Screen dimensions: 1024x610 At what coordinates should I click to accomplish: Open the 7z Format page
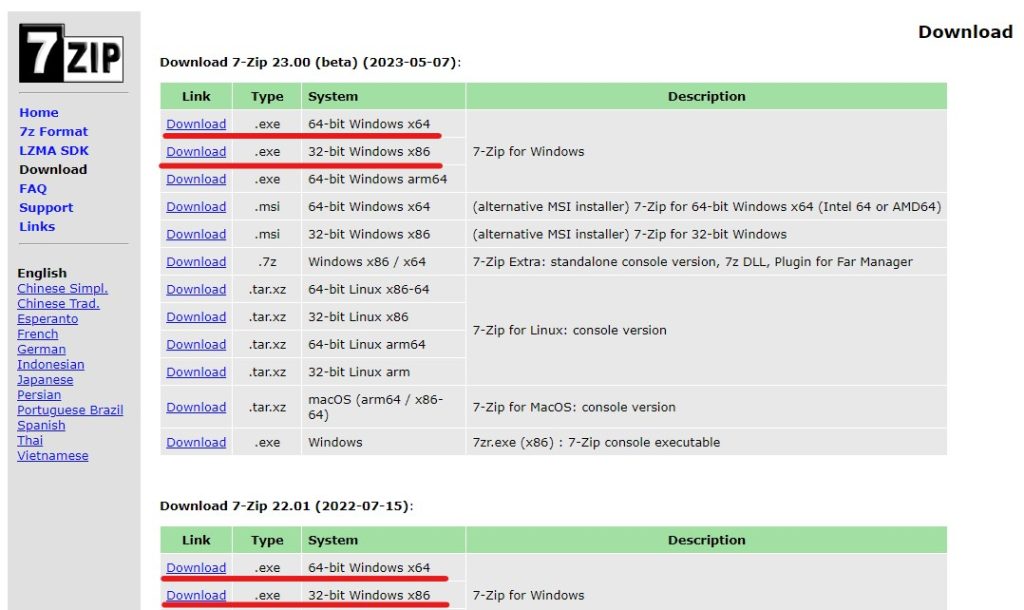coord(53,131)
